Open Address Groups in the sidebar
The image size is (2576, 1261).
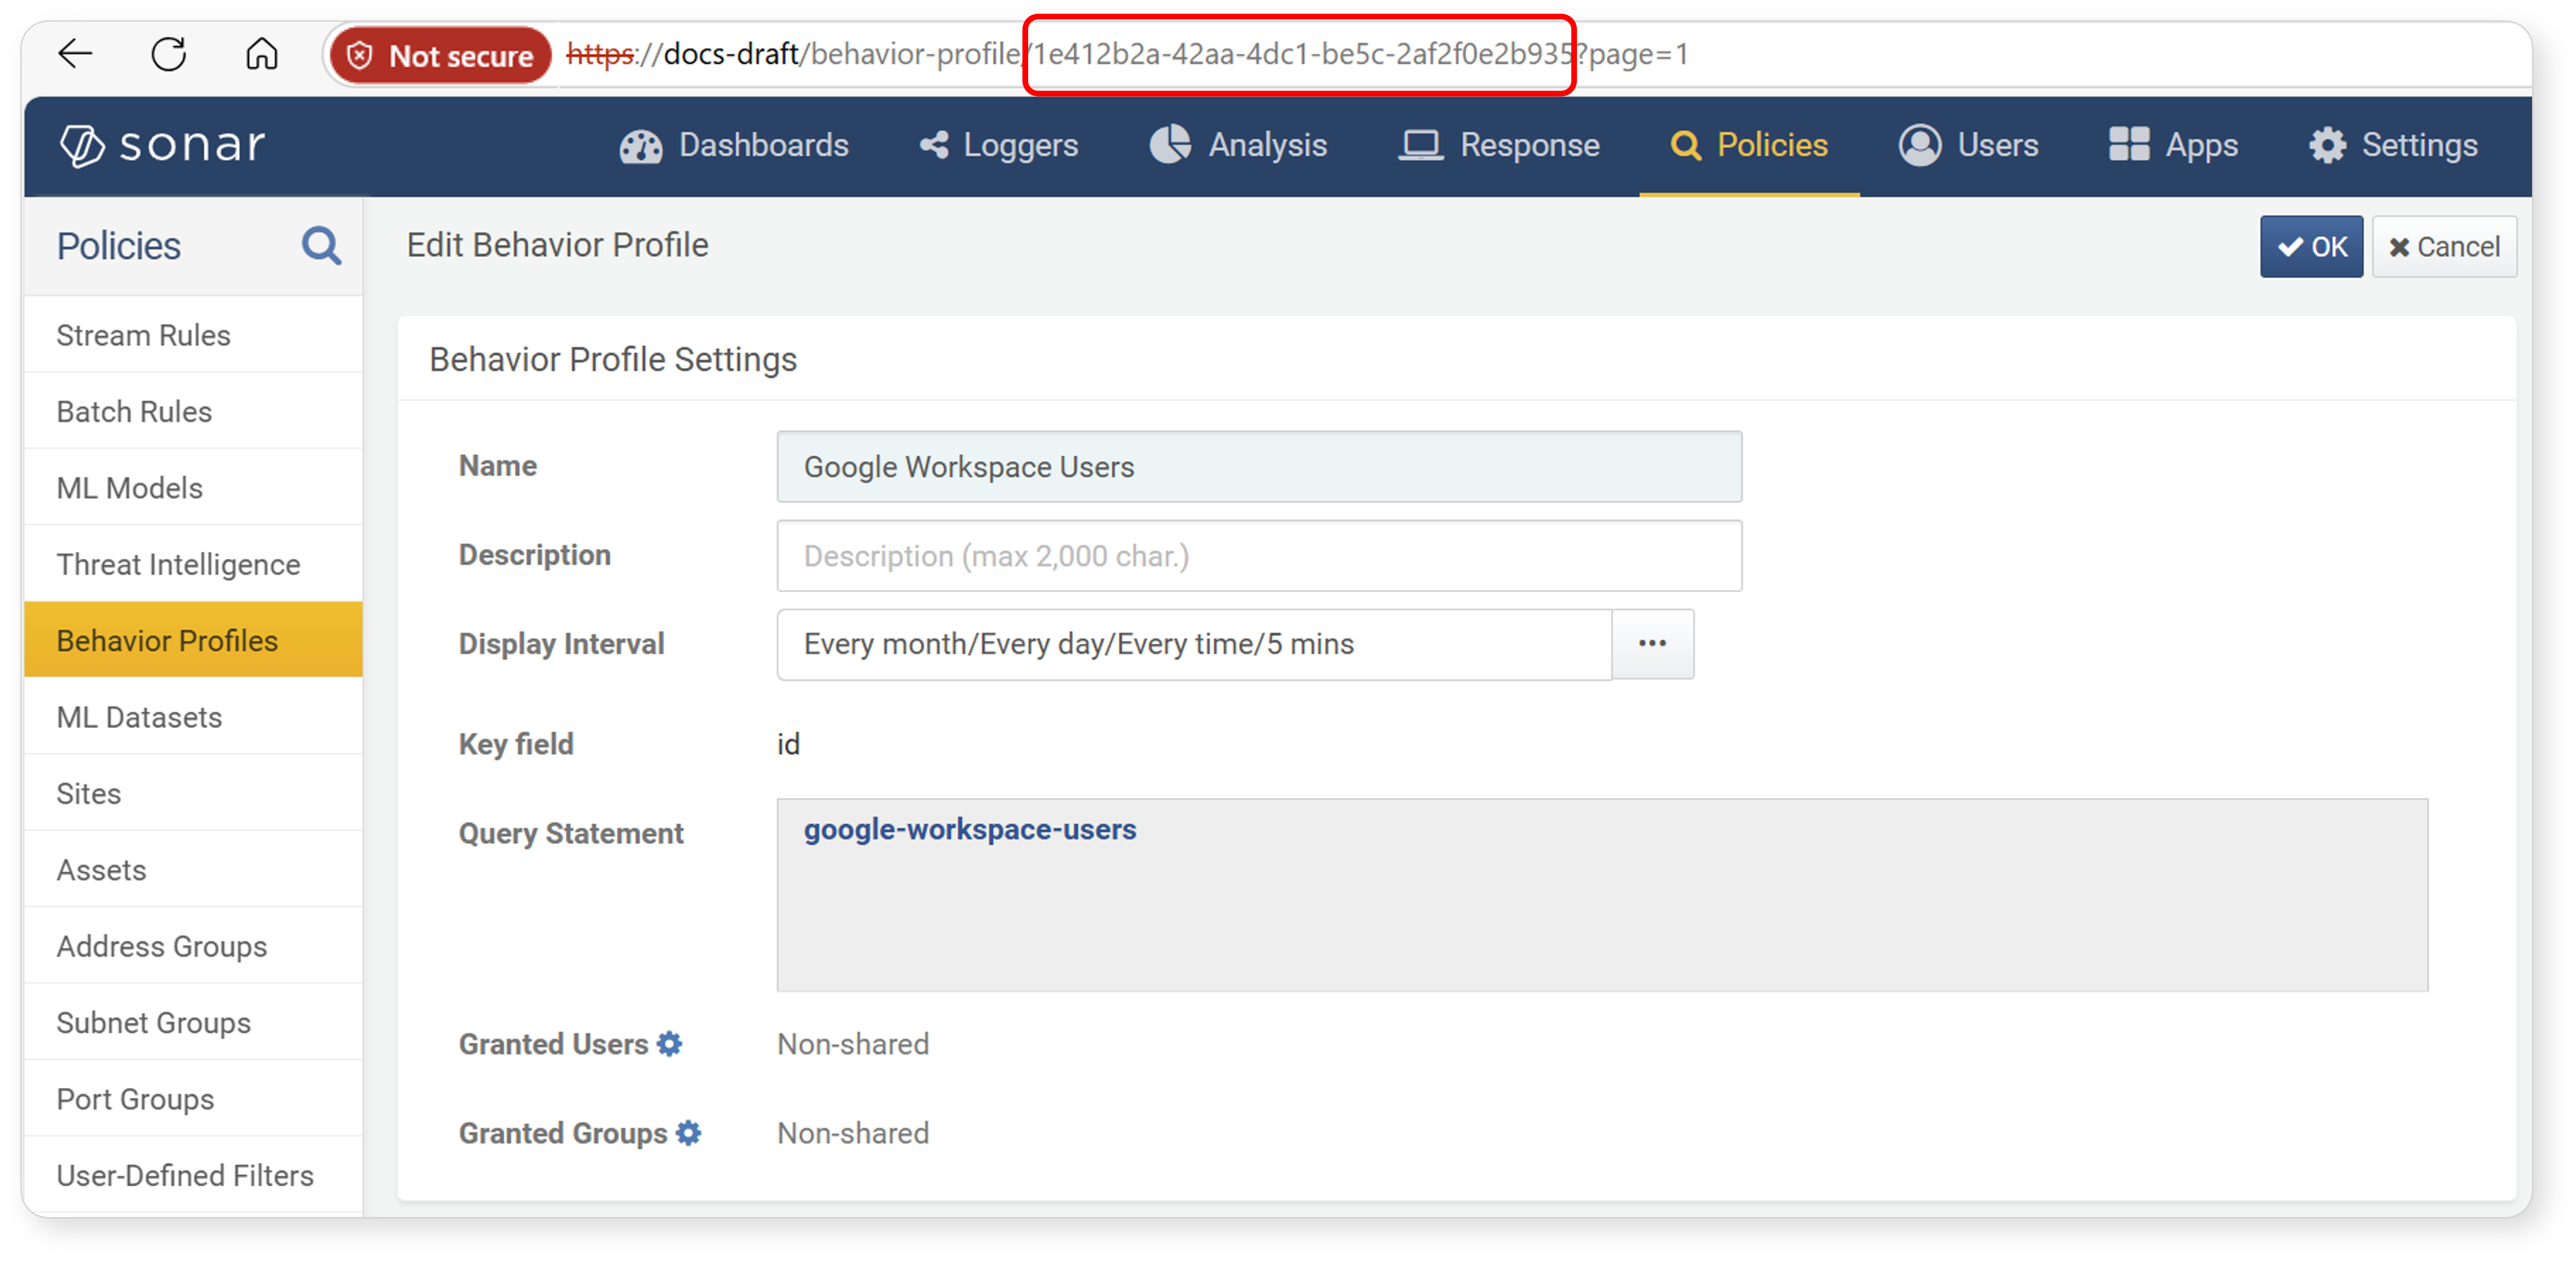click(193, 947)
